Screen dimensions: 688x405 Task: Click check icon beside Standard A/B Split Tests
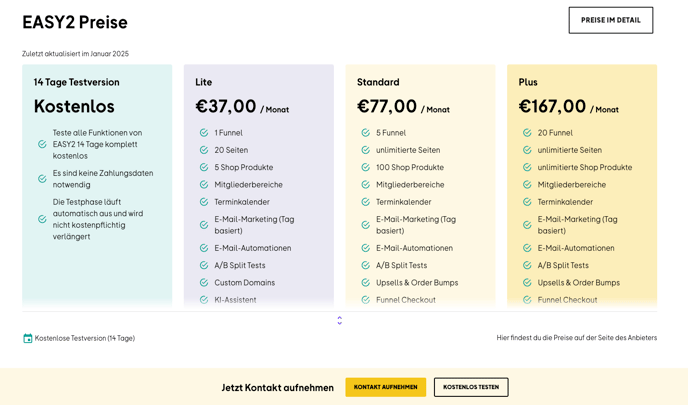366,265
